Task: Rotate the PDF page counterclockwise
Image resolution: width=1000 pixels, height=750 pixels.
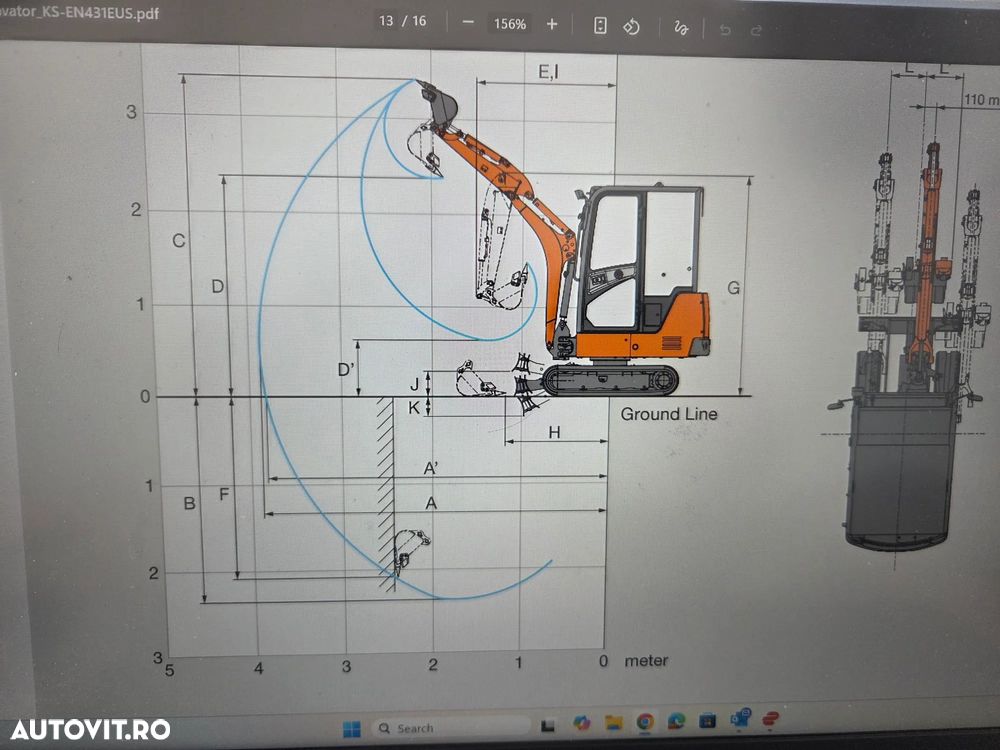Action: pyautogui.click(x=631, y=27)
